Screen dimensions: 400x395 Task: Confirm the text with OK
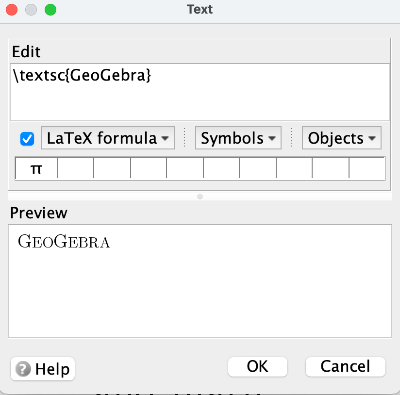point(257,367)
